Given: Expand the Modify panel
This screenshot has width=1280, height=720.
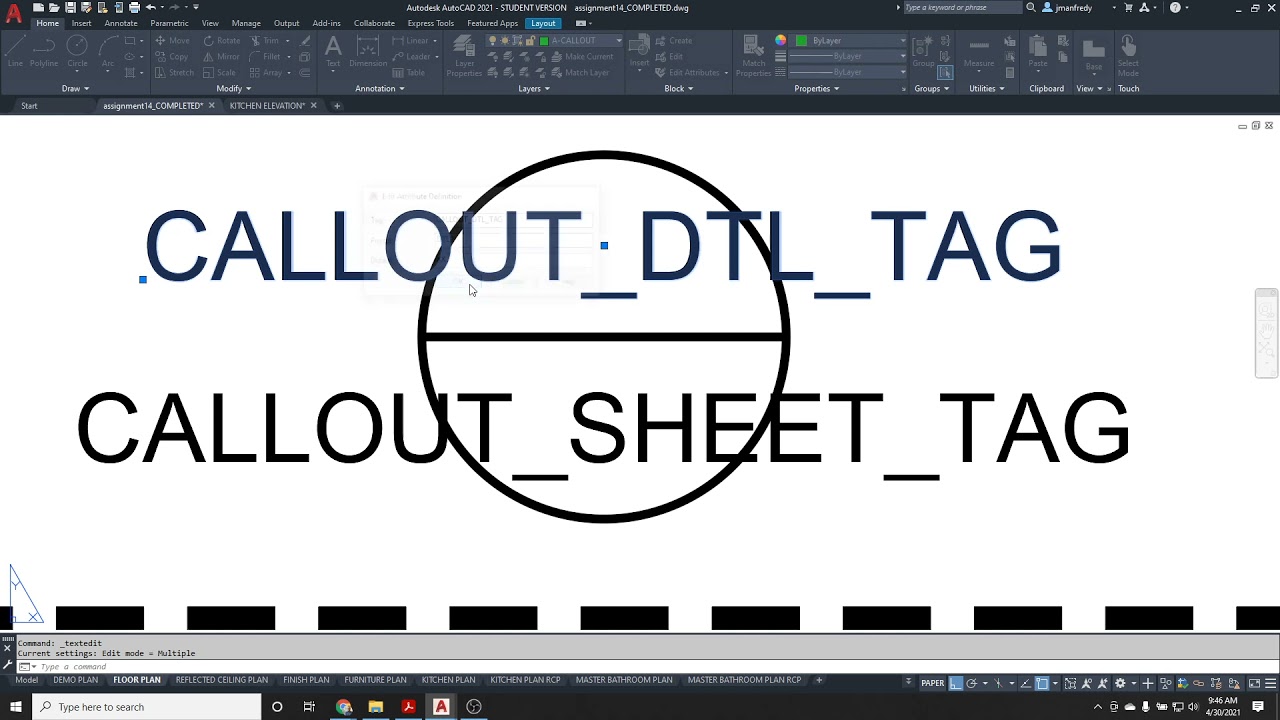Looking at the screenshot, I should pos(233,88).
